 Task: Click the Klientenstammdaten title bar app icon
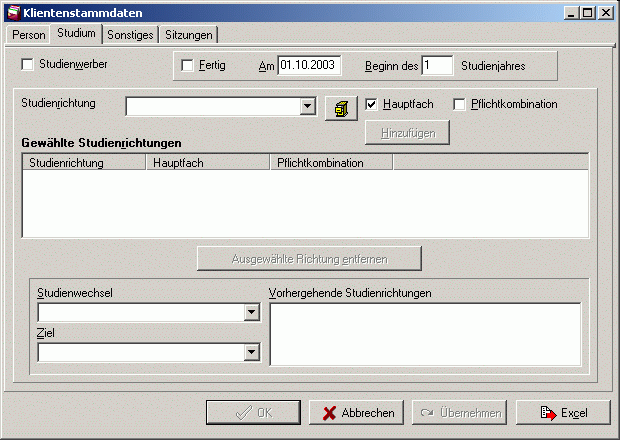click(x=14, y=13)
